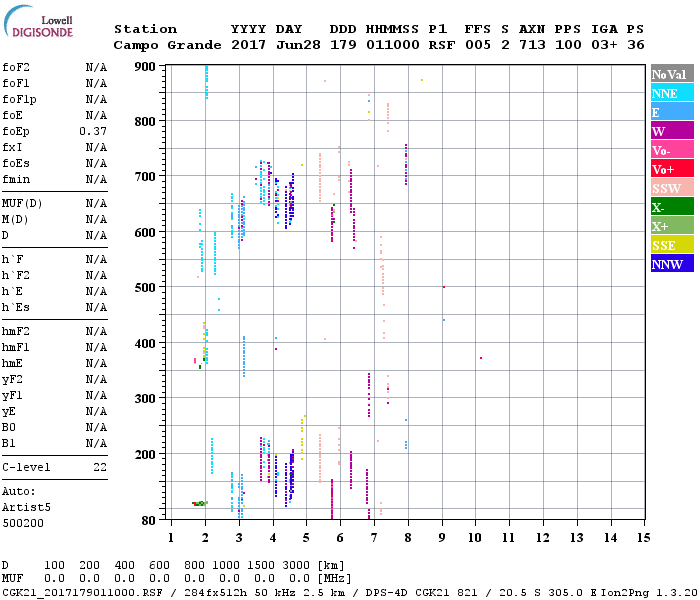Click the NNW blue legend entry
700x600 pixels.
(671, 264)
